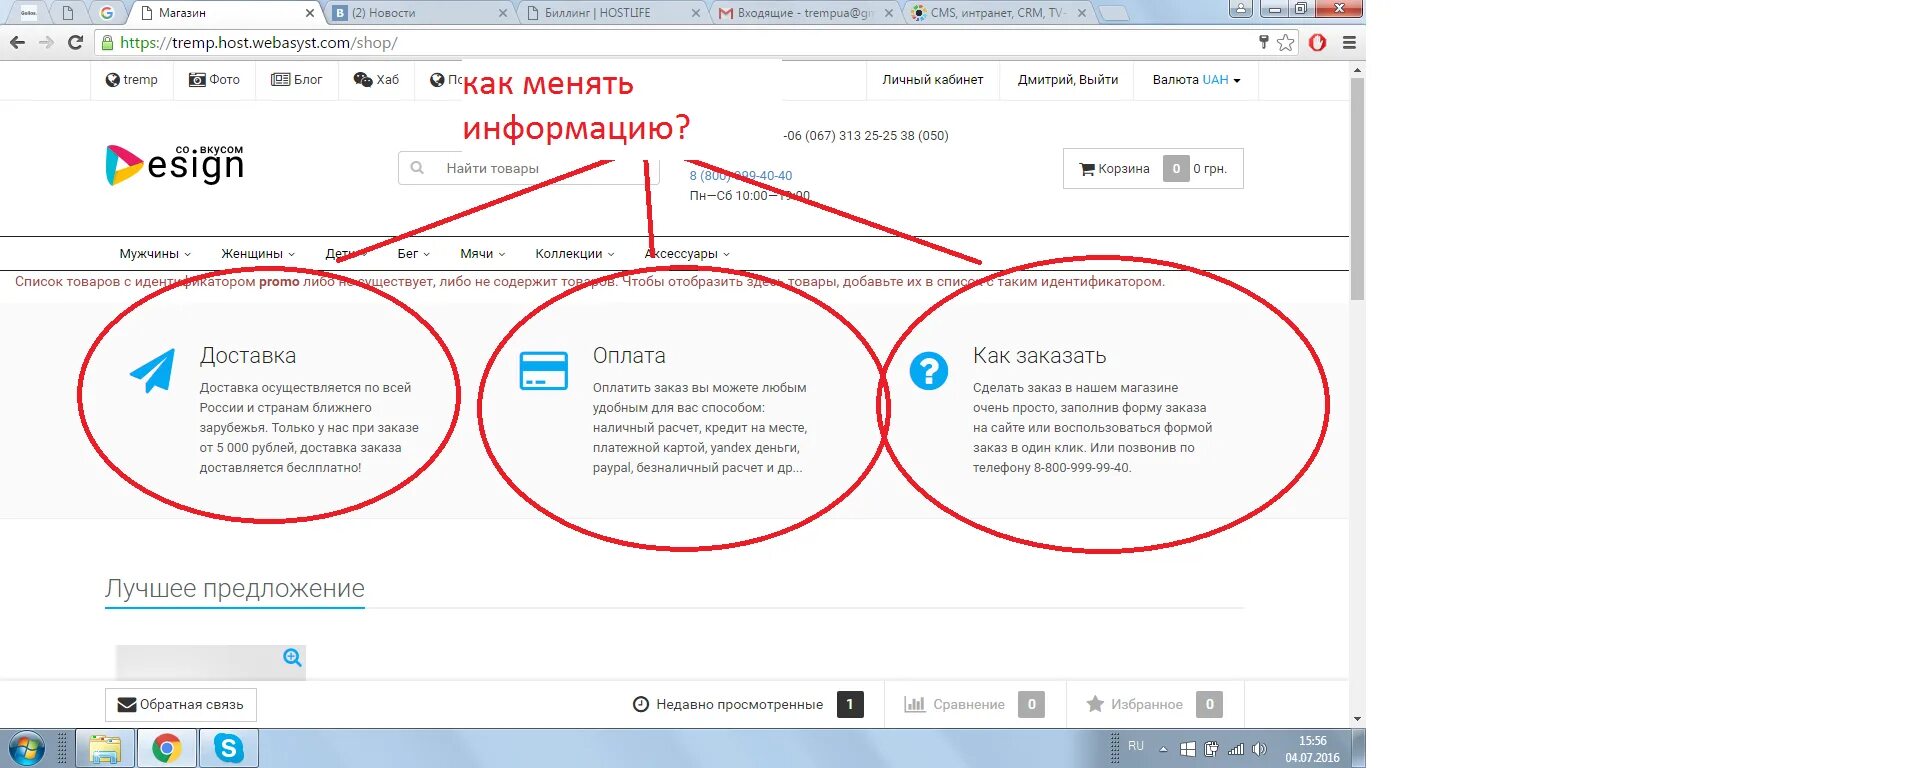Viewport: 1920px width, 768px height.
Task: Switch to the Входящие Gmail tab
Action: coord(805,13)
